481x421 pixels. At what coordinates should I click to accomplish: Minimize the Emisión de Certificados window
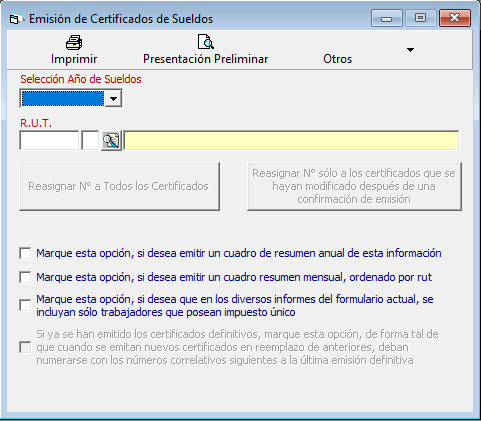point(386,18)
